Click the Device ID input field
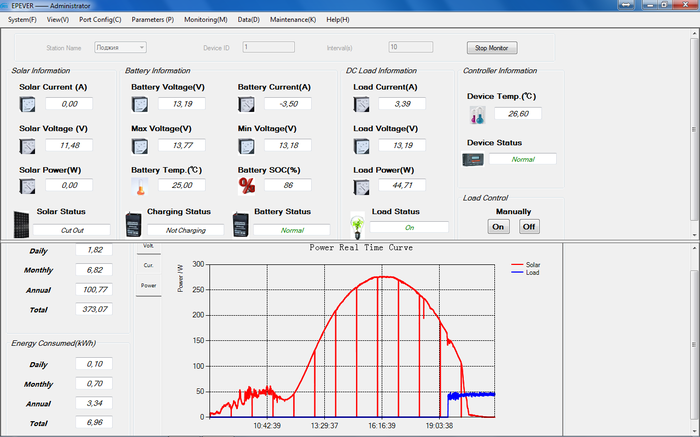The width and height of the screenshot is (700, 437). tap(268, 47)
